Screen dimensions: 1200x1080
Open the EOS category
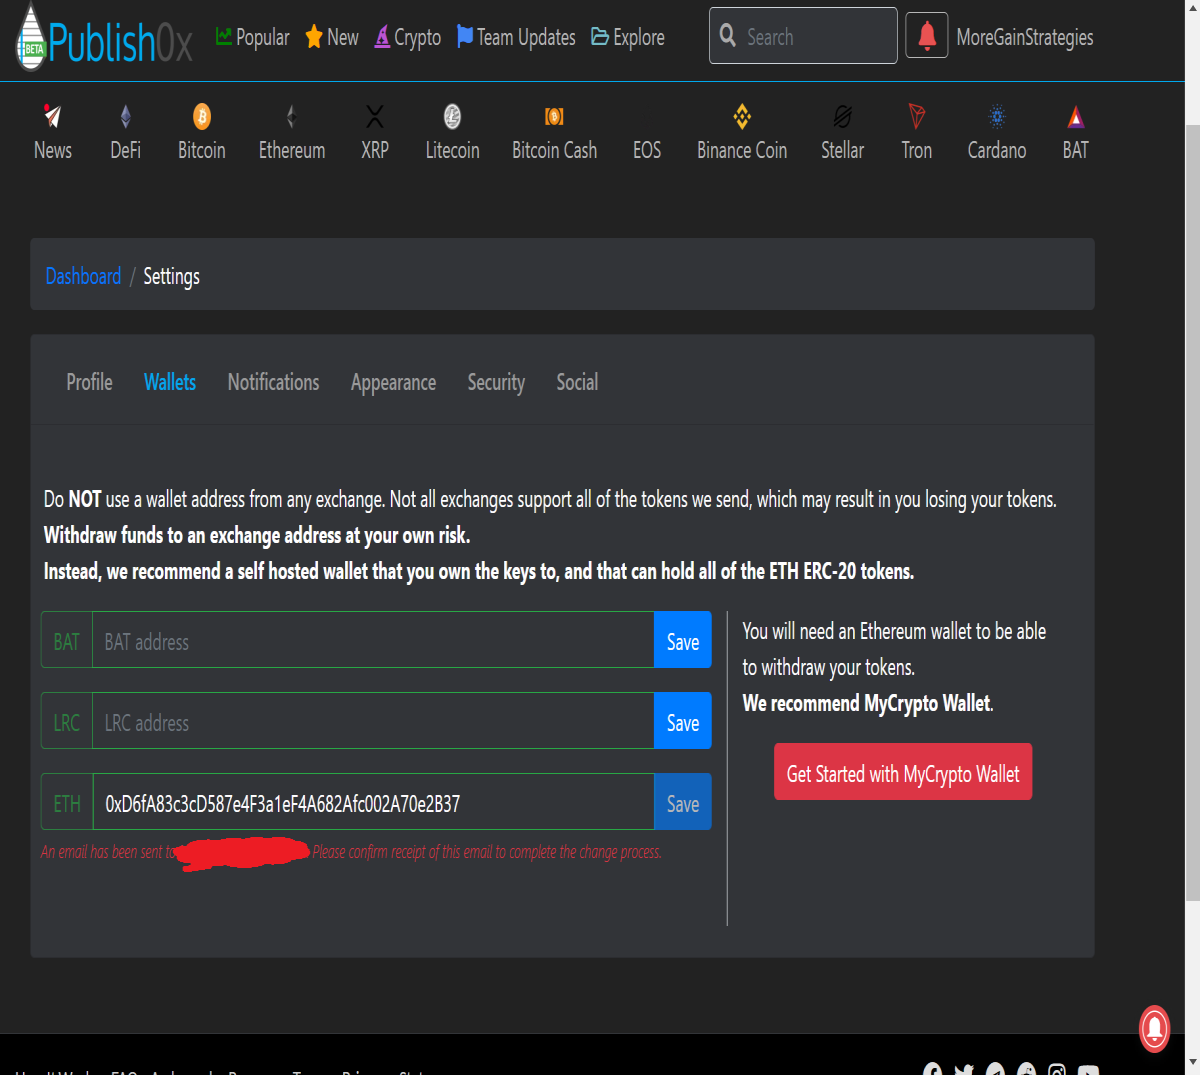tap(647, 150)
